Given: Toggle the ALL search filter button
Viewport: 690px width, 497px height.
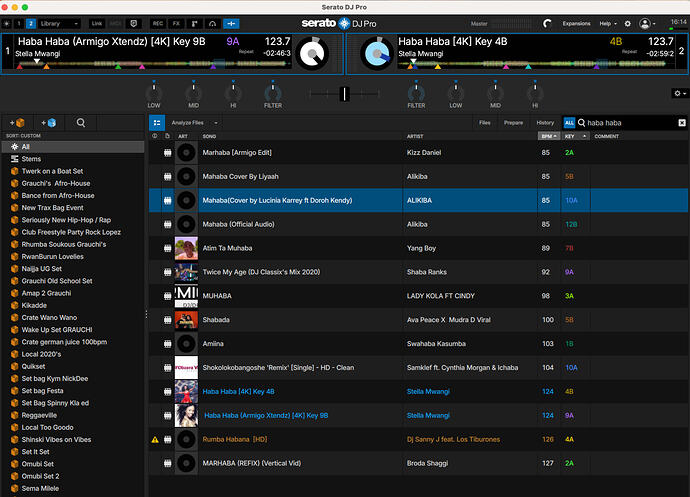Looking at the screenshot, I should (x=569, y=123).
